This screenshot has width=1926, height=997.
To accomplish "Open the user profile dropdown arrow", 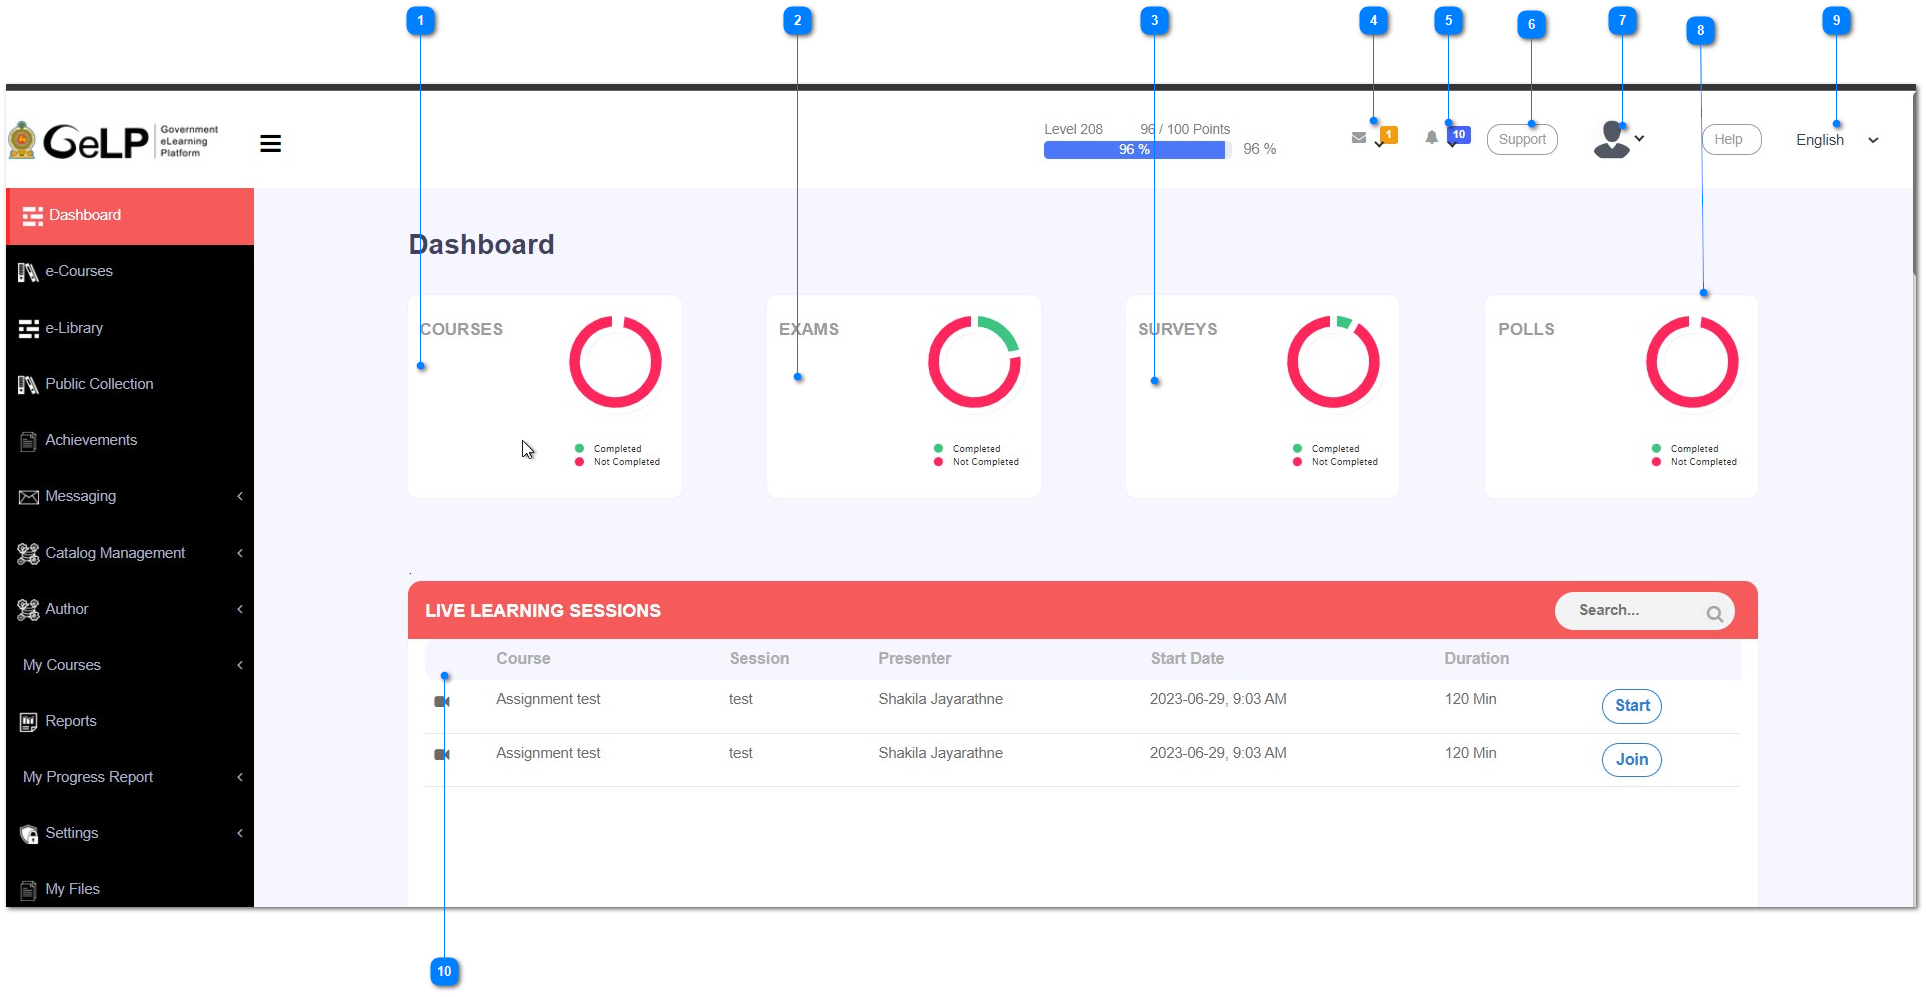I will [x=1639, y=139].
